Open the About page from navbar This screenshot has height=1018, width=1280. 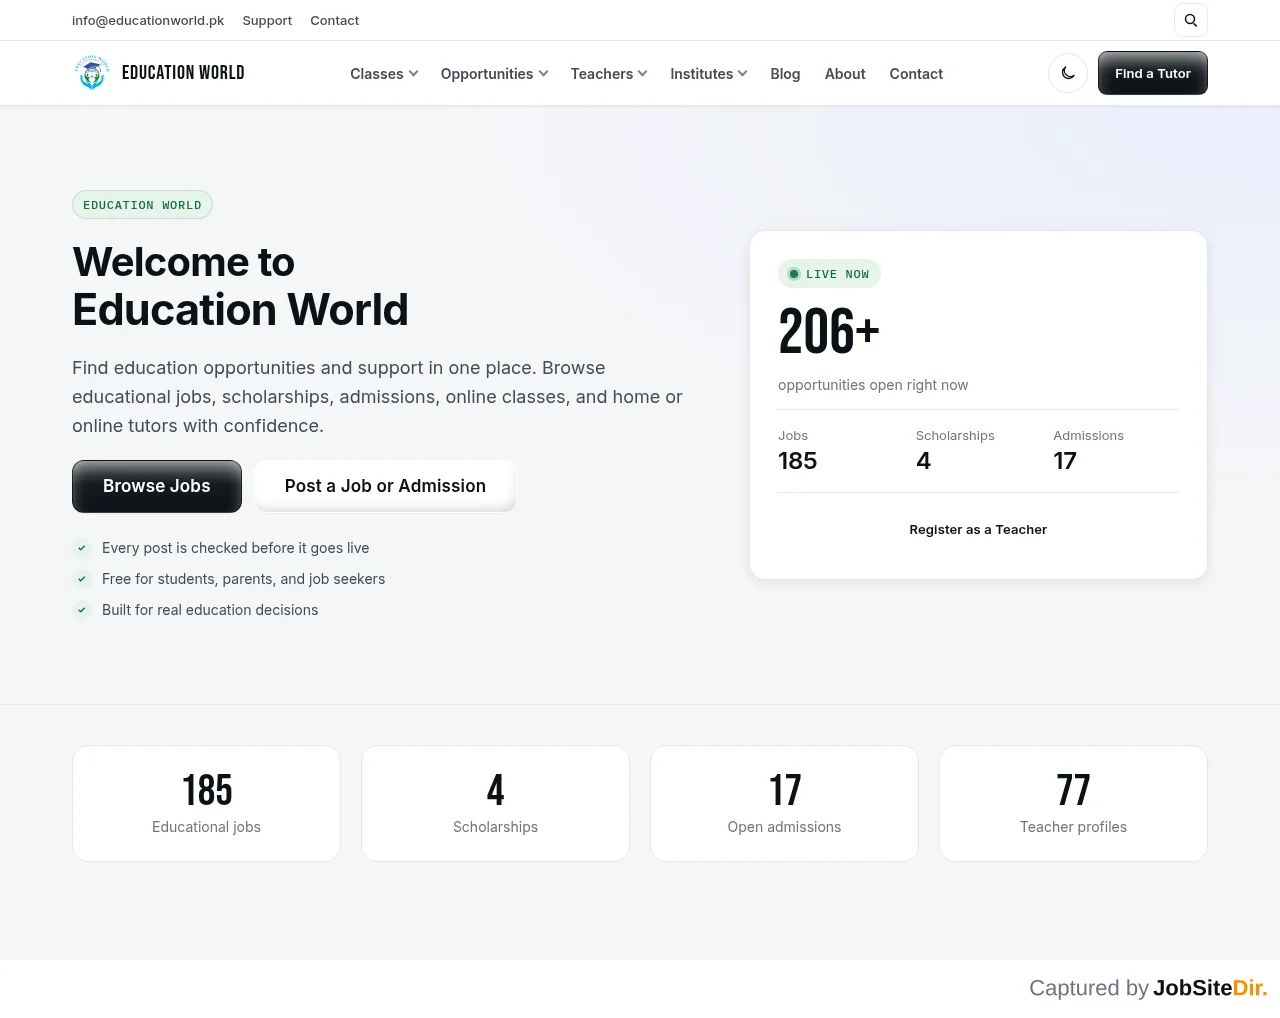coord(845,74)
